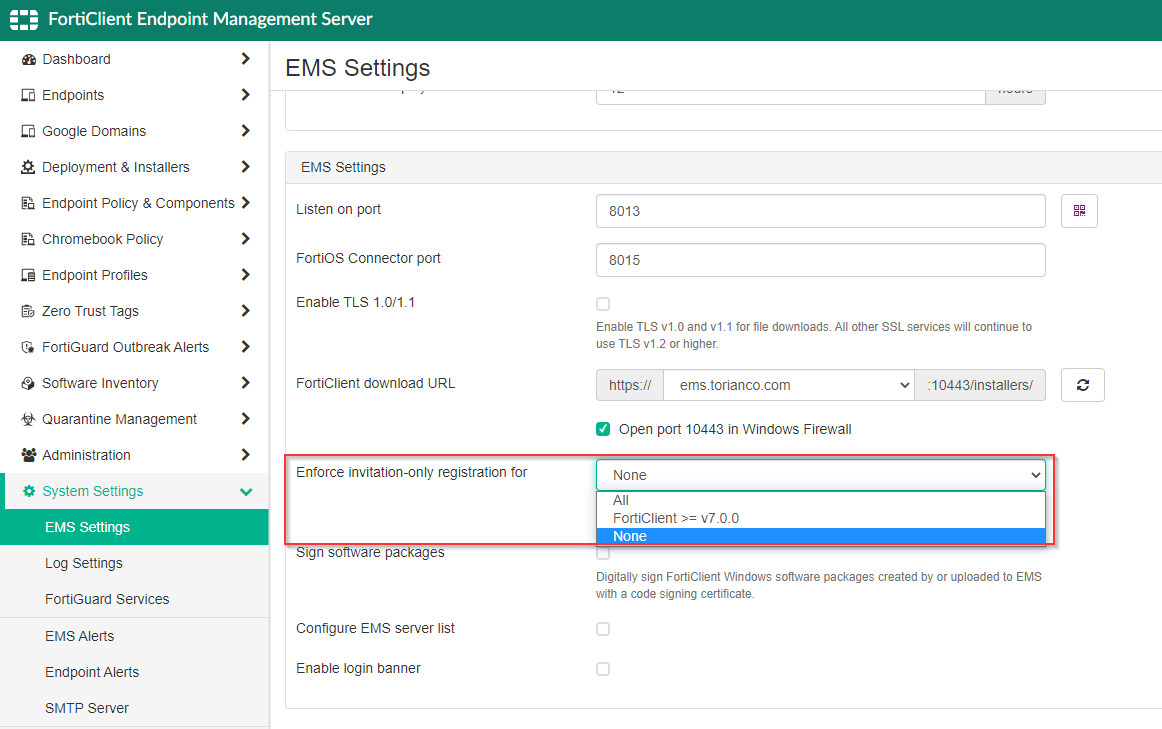Image resolution: width=1162 pixels, height=729 pixels.
Task: Open SMTP Server in sidebar
Action: point(134,708)
